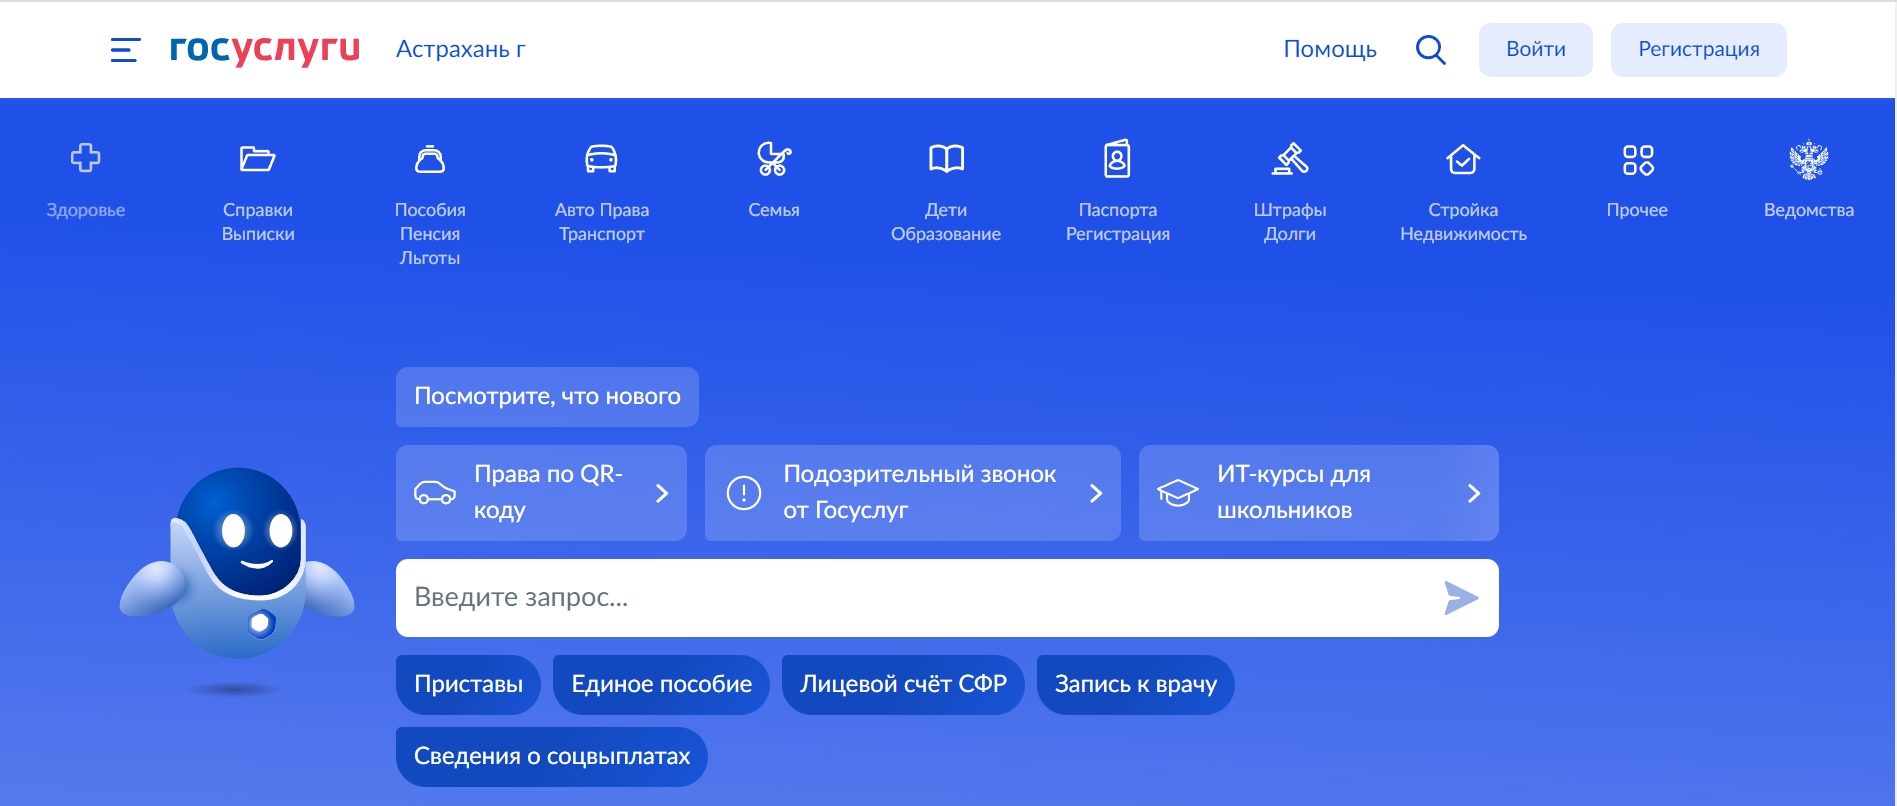Viewport: 1897px width, 806px height.
Task: Click the Войти button
Action: 1536,50
